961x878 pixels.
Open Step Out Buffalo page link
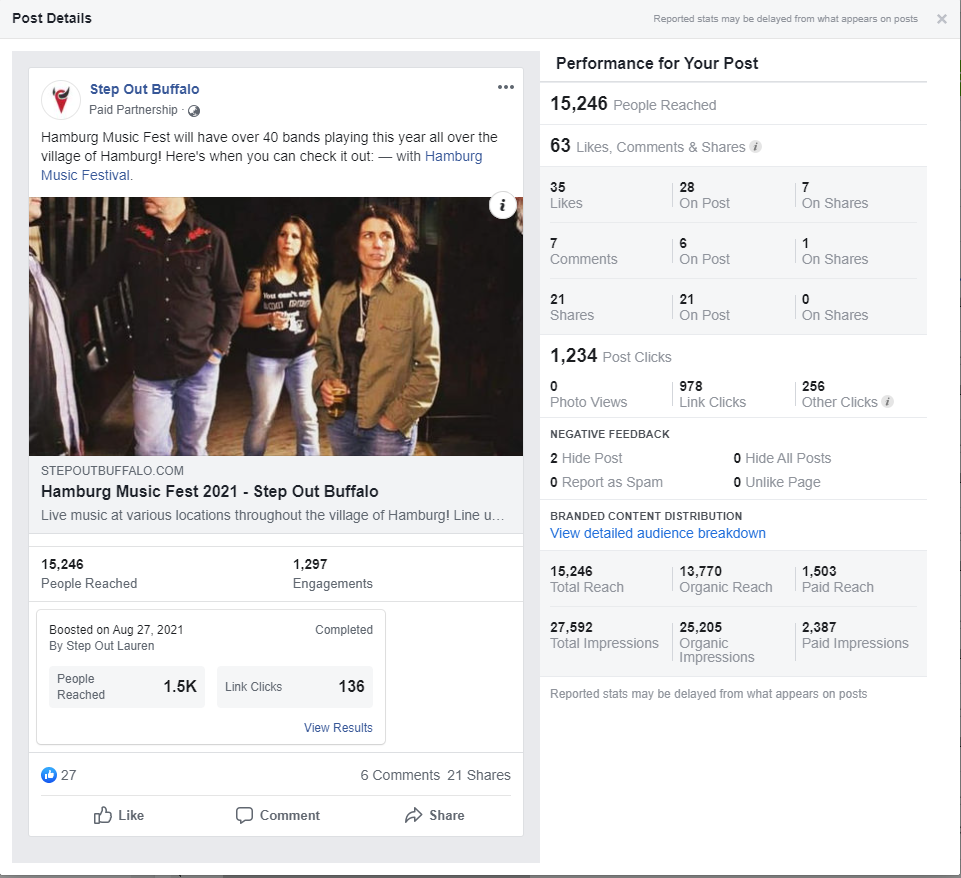[145, 89]
